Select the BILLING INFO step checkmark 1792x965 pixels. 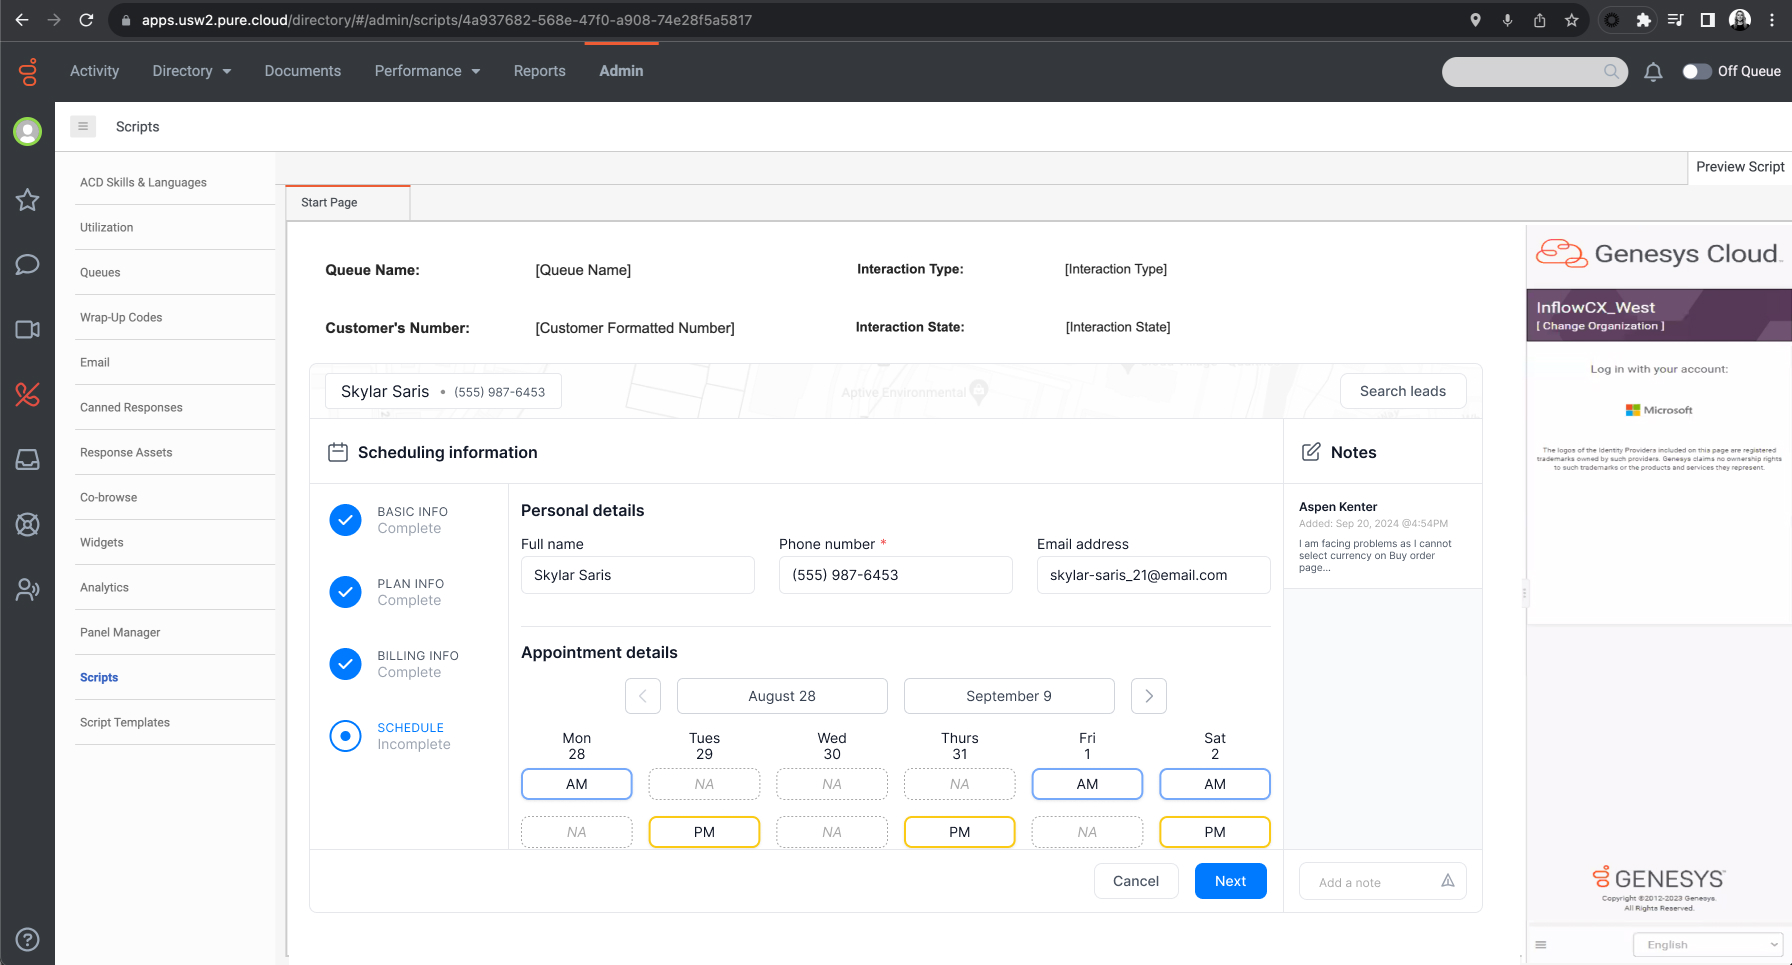(345, 664)
